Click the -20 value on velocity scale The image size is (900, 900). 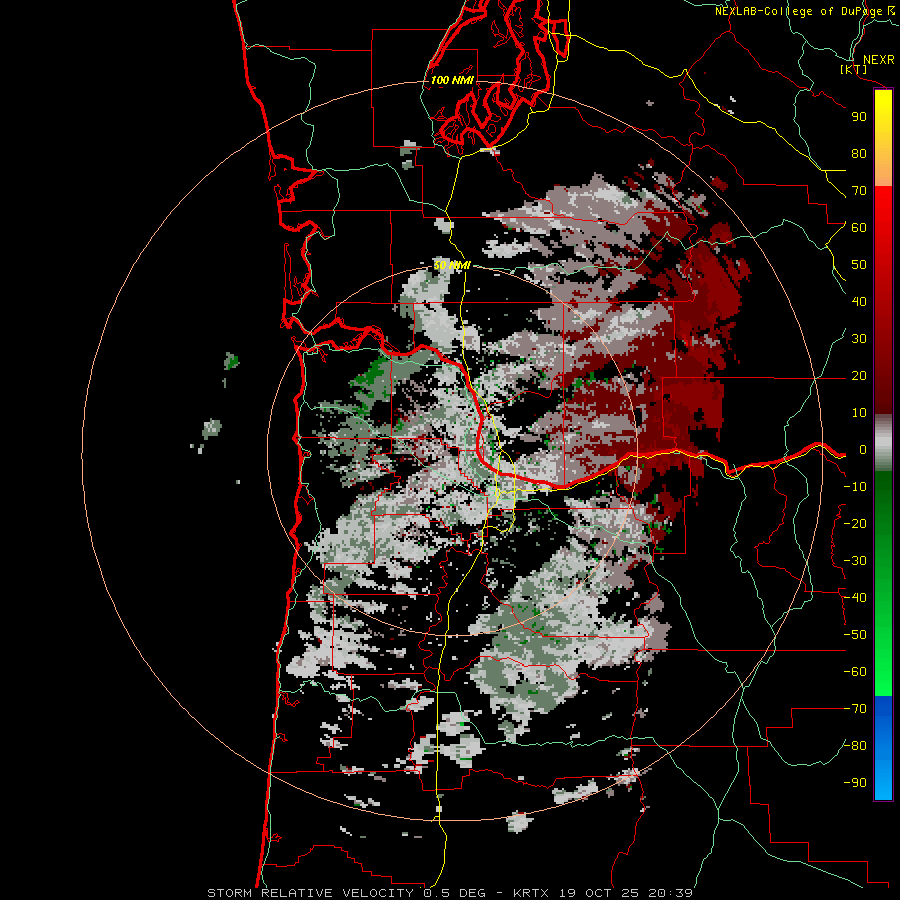coord(855,523)
